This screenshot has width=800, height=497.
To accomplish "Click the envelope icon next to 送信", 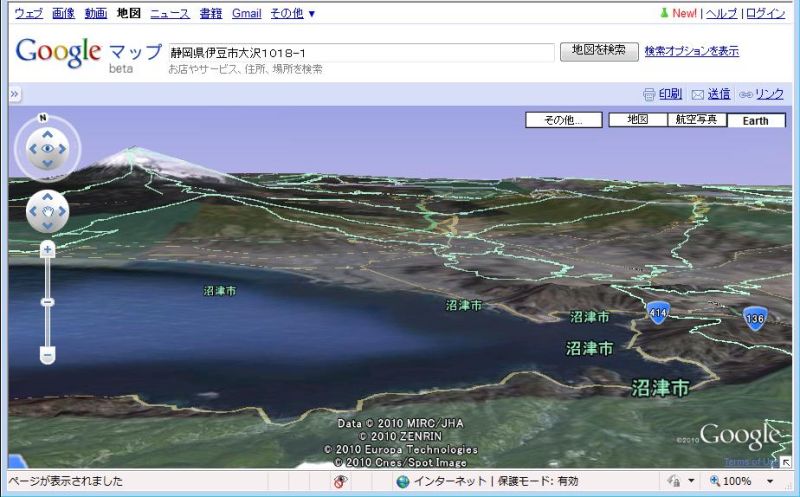I will point(697,94).
